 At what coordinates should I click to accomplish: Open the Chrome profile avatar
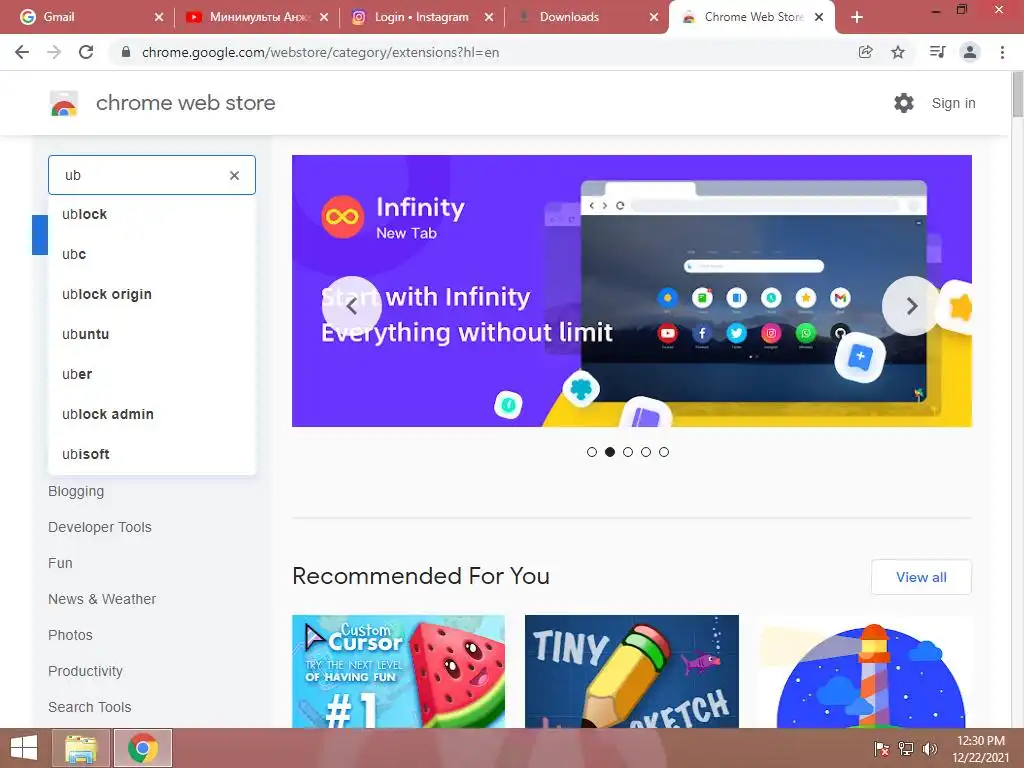970,52
